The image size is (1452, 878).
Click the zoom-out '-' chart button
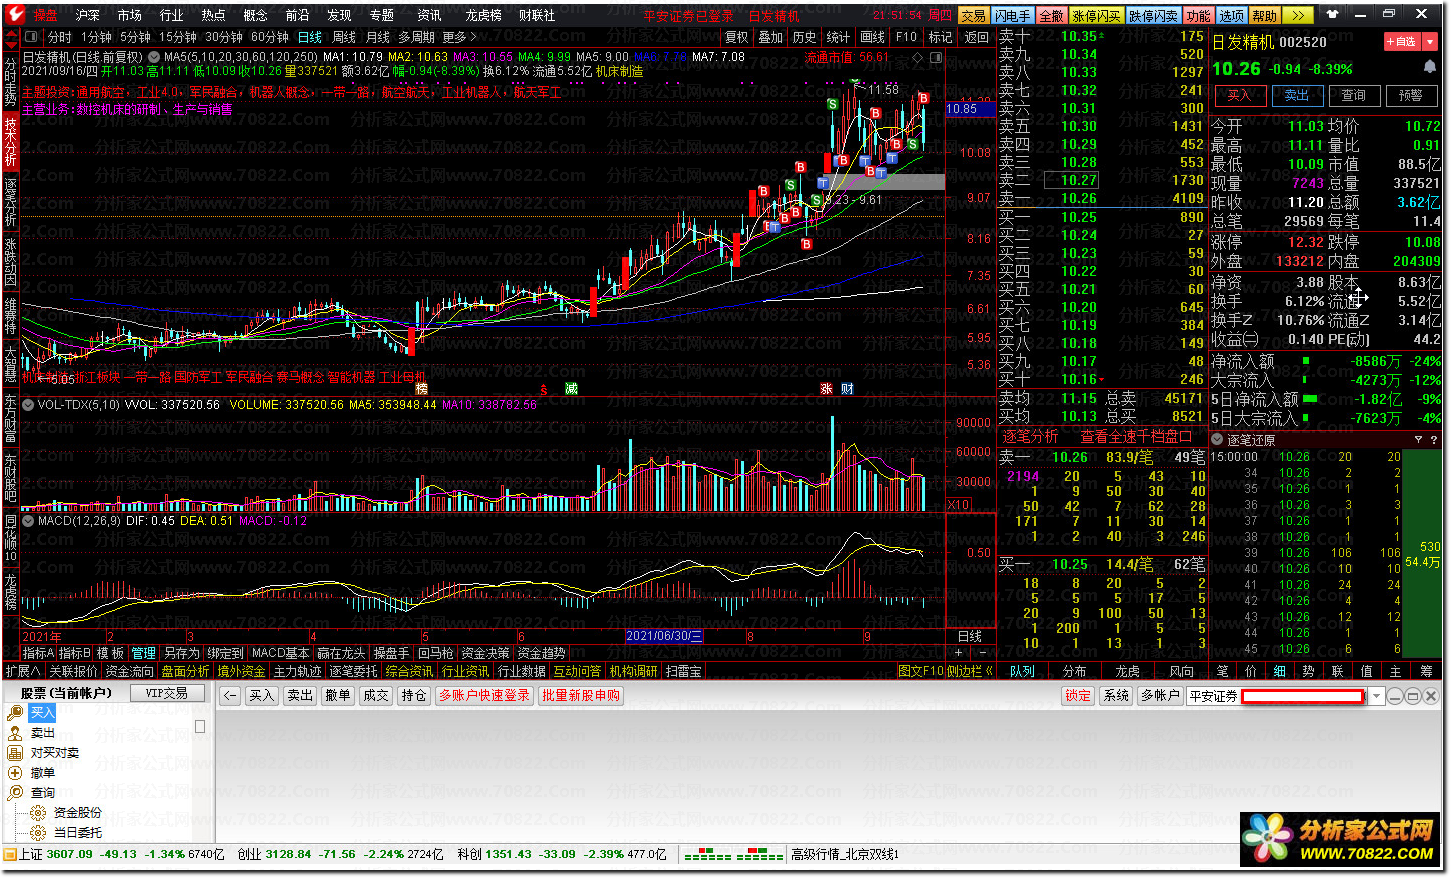[x=981, y=653]
